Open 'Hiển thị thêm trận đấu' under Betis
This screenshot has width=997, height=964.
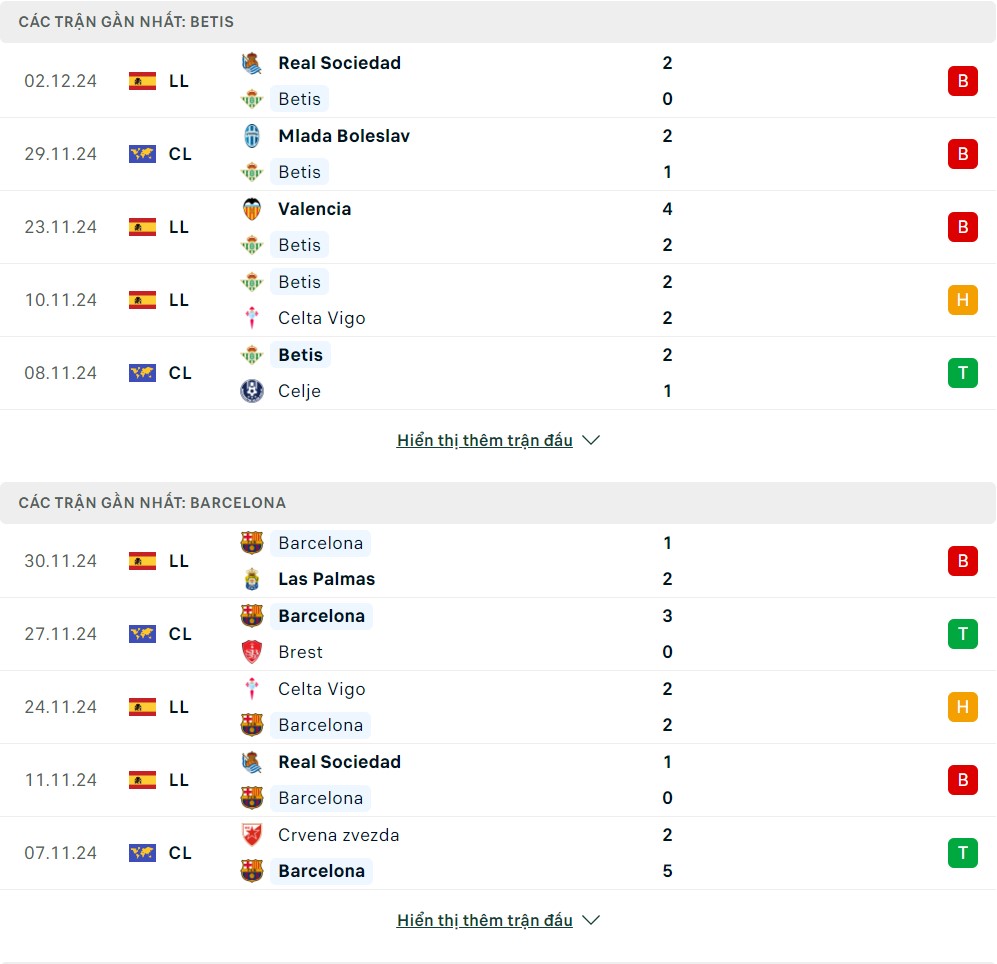point(485,440)
